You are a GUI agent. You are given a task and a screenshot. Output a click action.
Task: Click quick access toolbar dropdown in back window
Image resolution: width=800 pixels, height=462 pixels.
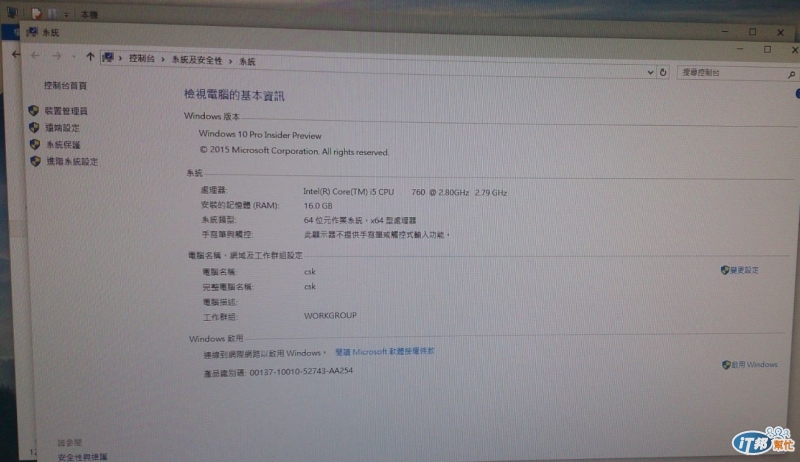[66, 15]
